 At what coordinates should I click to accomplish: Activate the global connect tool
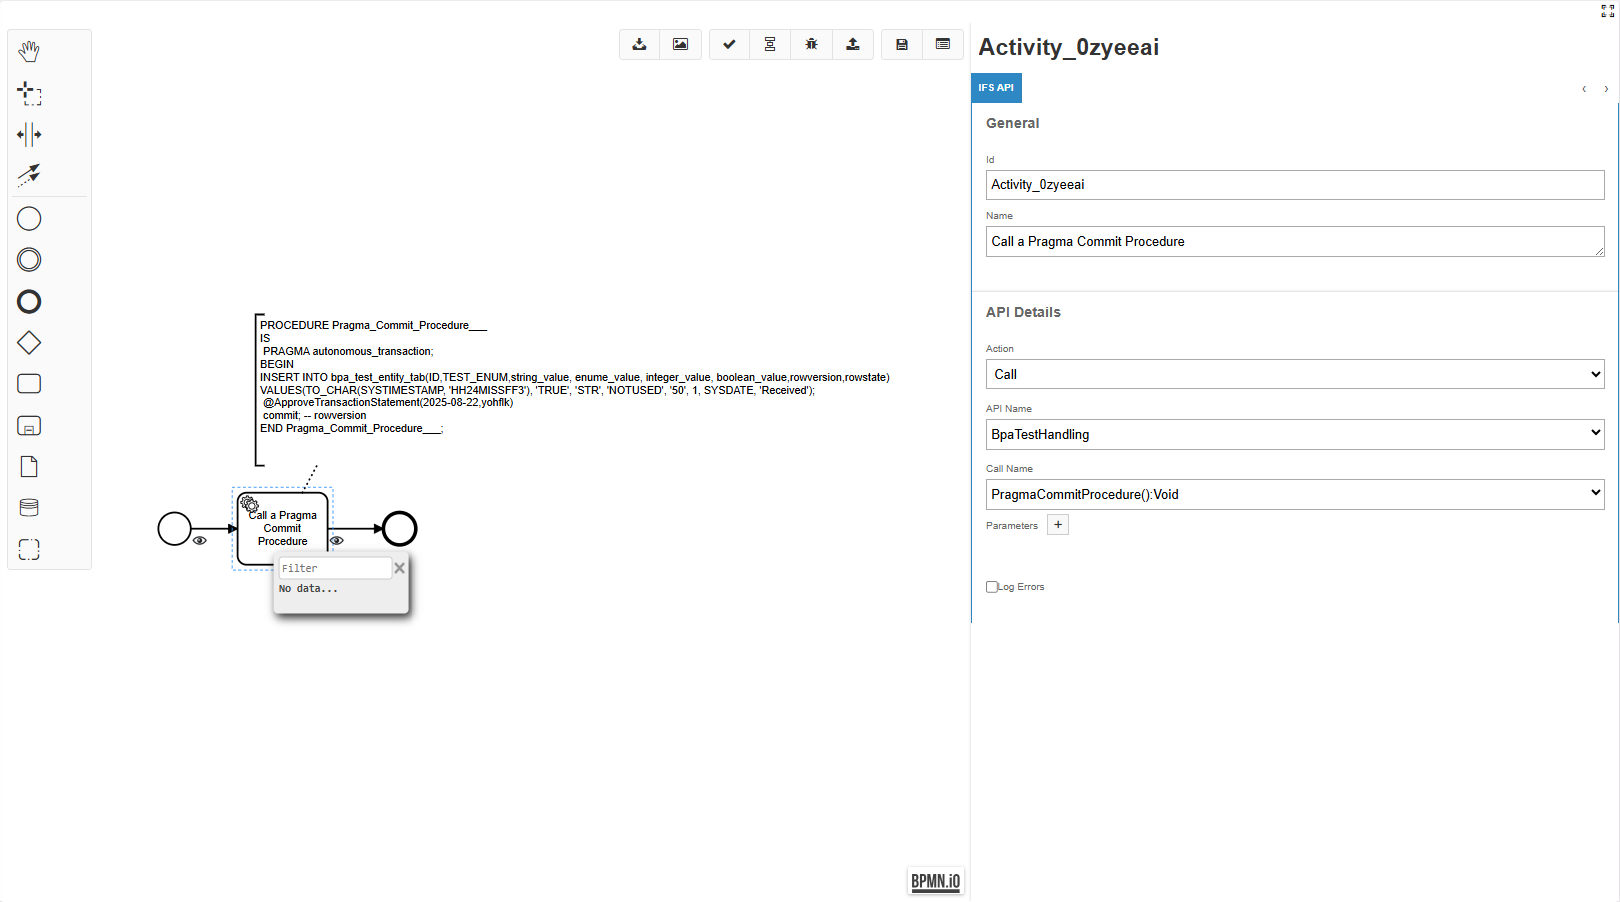[29, 175]
